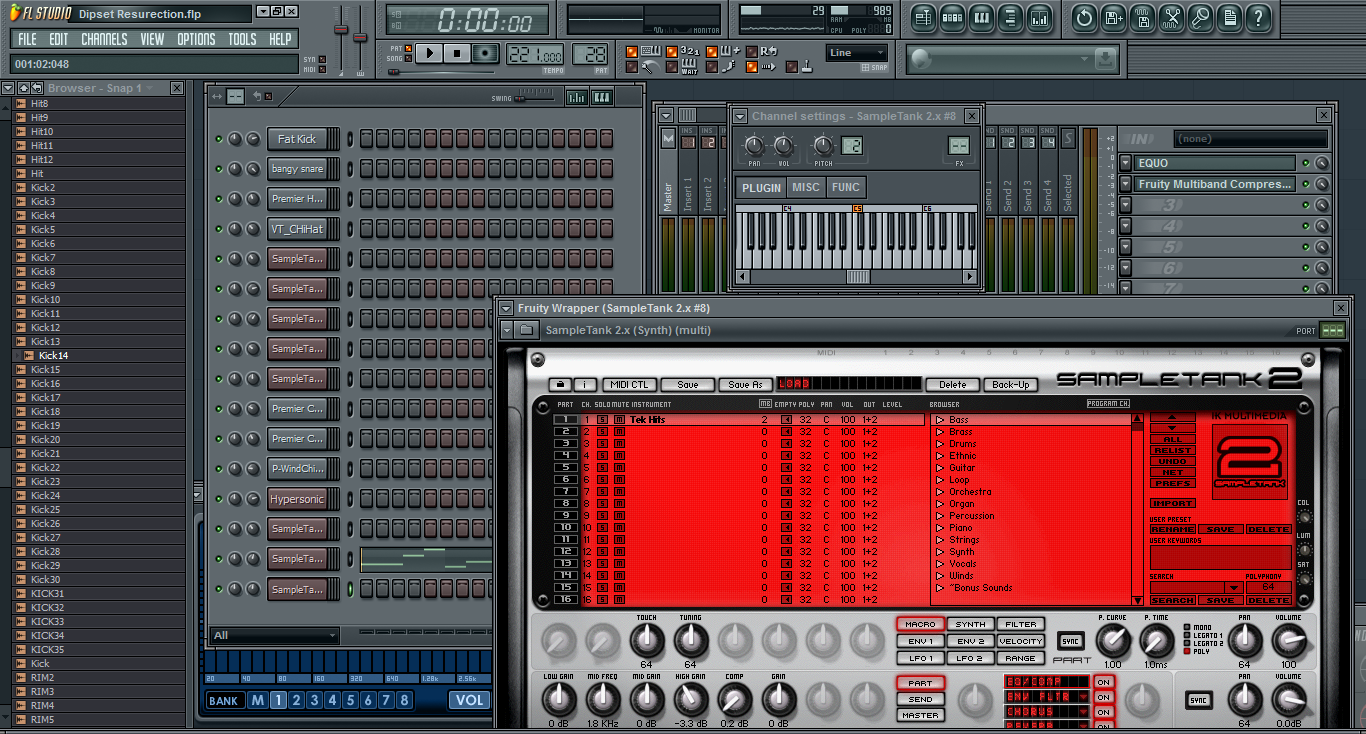The image size is (1366, 734).
Task: Click the one-click audio recording microphone icon
Action: point(1200,17)
